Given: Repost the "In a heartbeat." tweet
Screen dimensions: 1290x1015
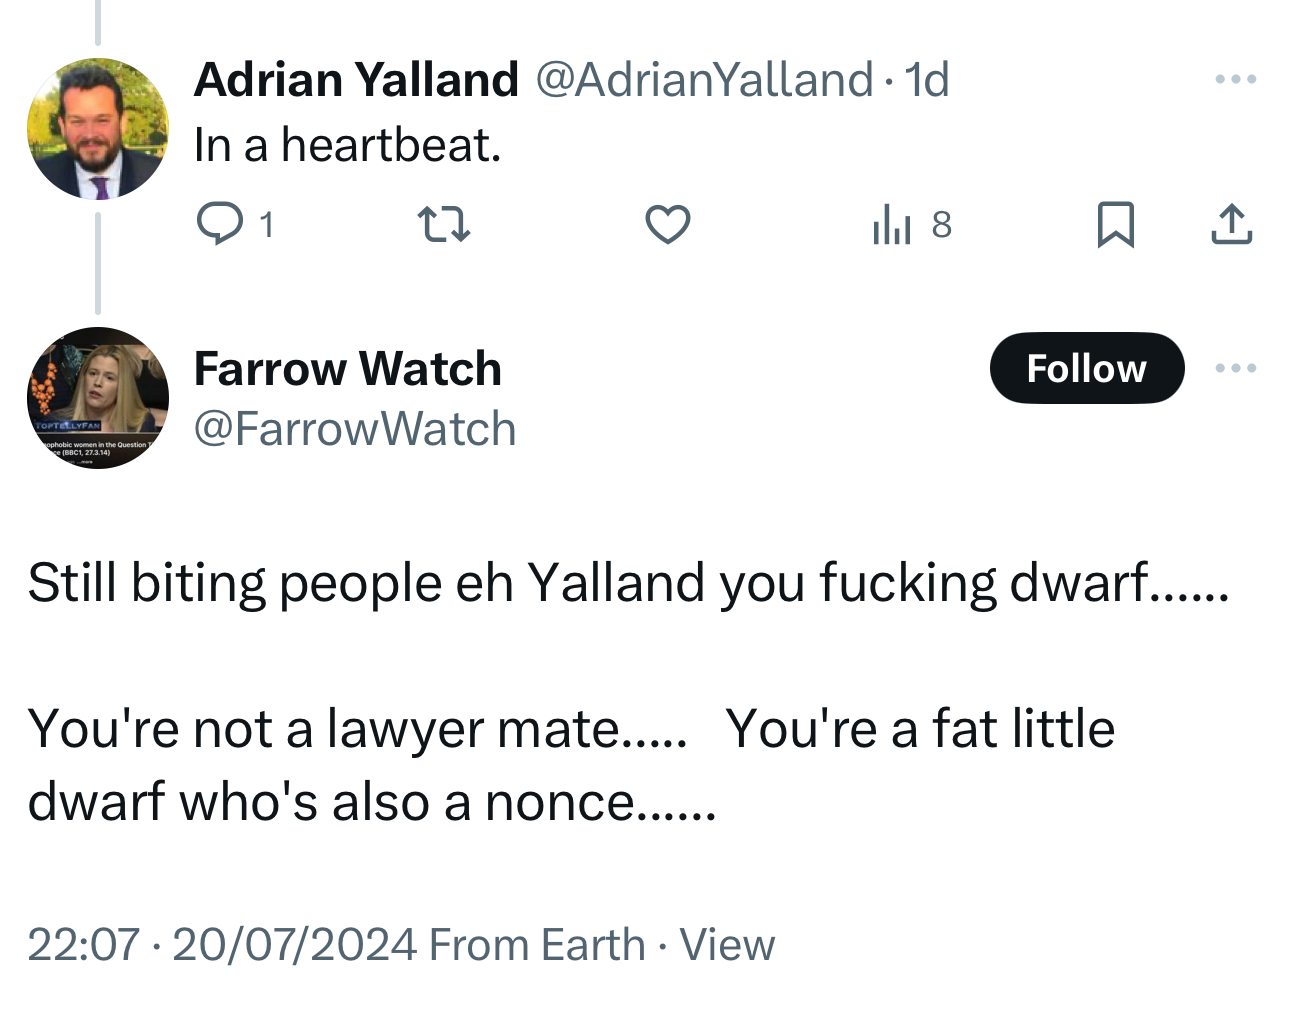Looking at the screenshot, I should coord(443,224).
